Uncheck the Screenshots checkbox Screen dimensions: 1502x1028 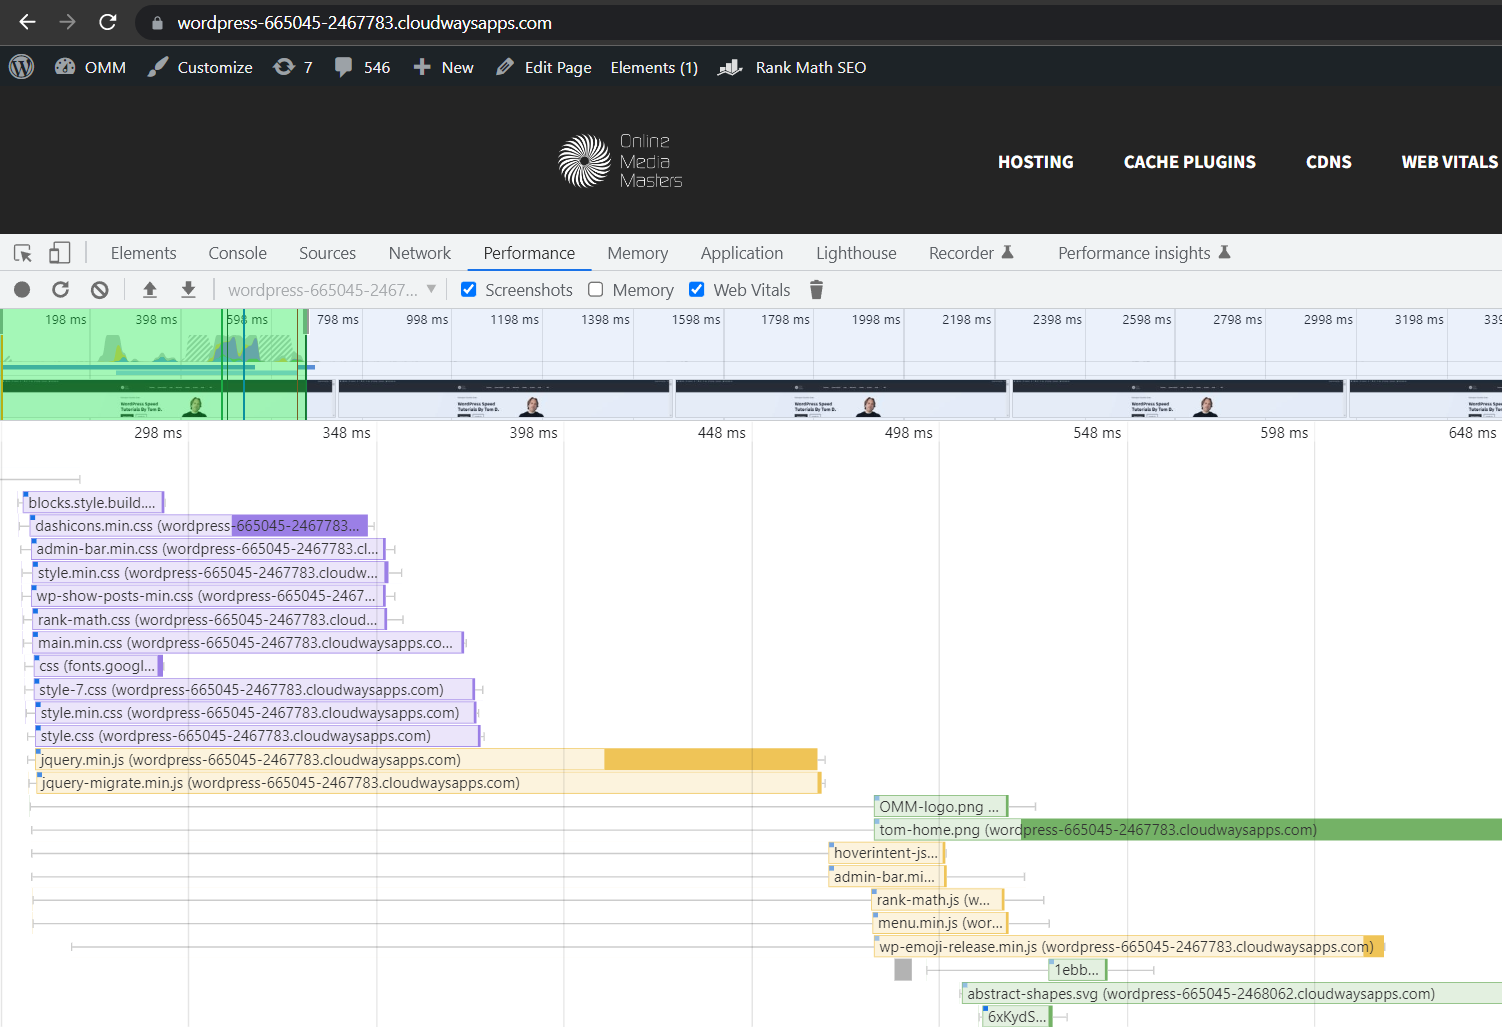(x=468, y=289)
